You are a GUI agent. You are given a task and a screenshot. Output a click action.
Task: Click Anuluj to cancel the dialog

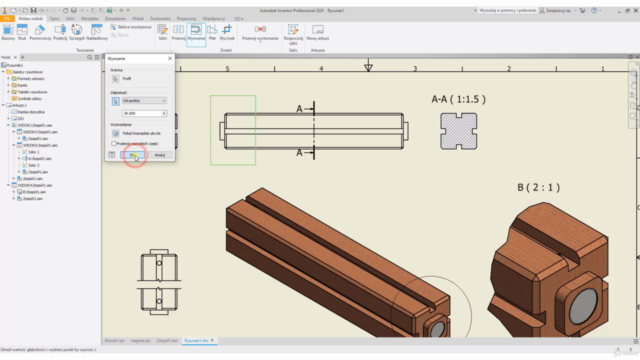[x=160, y=155]
